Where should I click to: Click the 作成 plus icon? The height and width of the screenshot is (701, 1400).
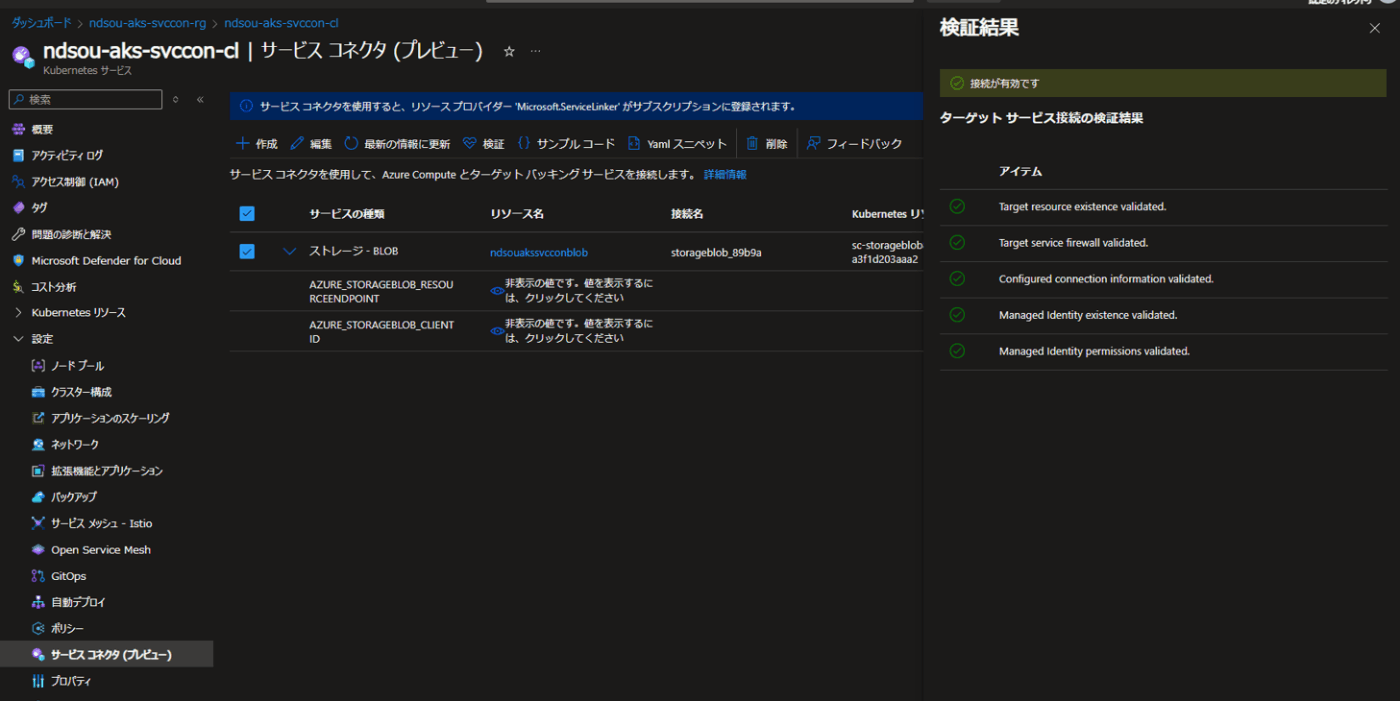[x=242, y=144]
